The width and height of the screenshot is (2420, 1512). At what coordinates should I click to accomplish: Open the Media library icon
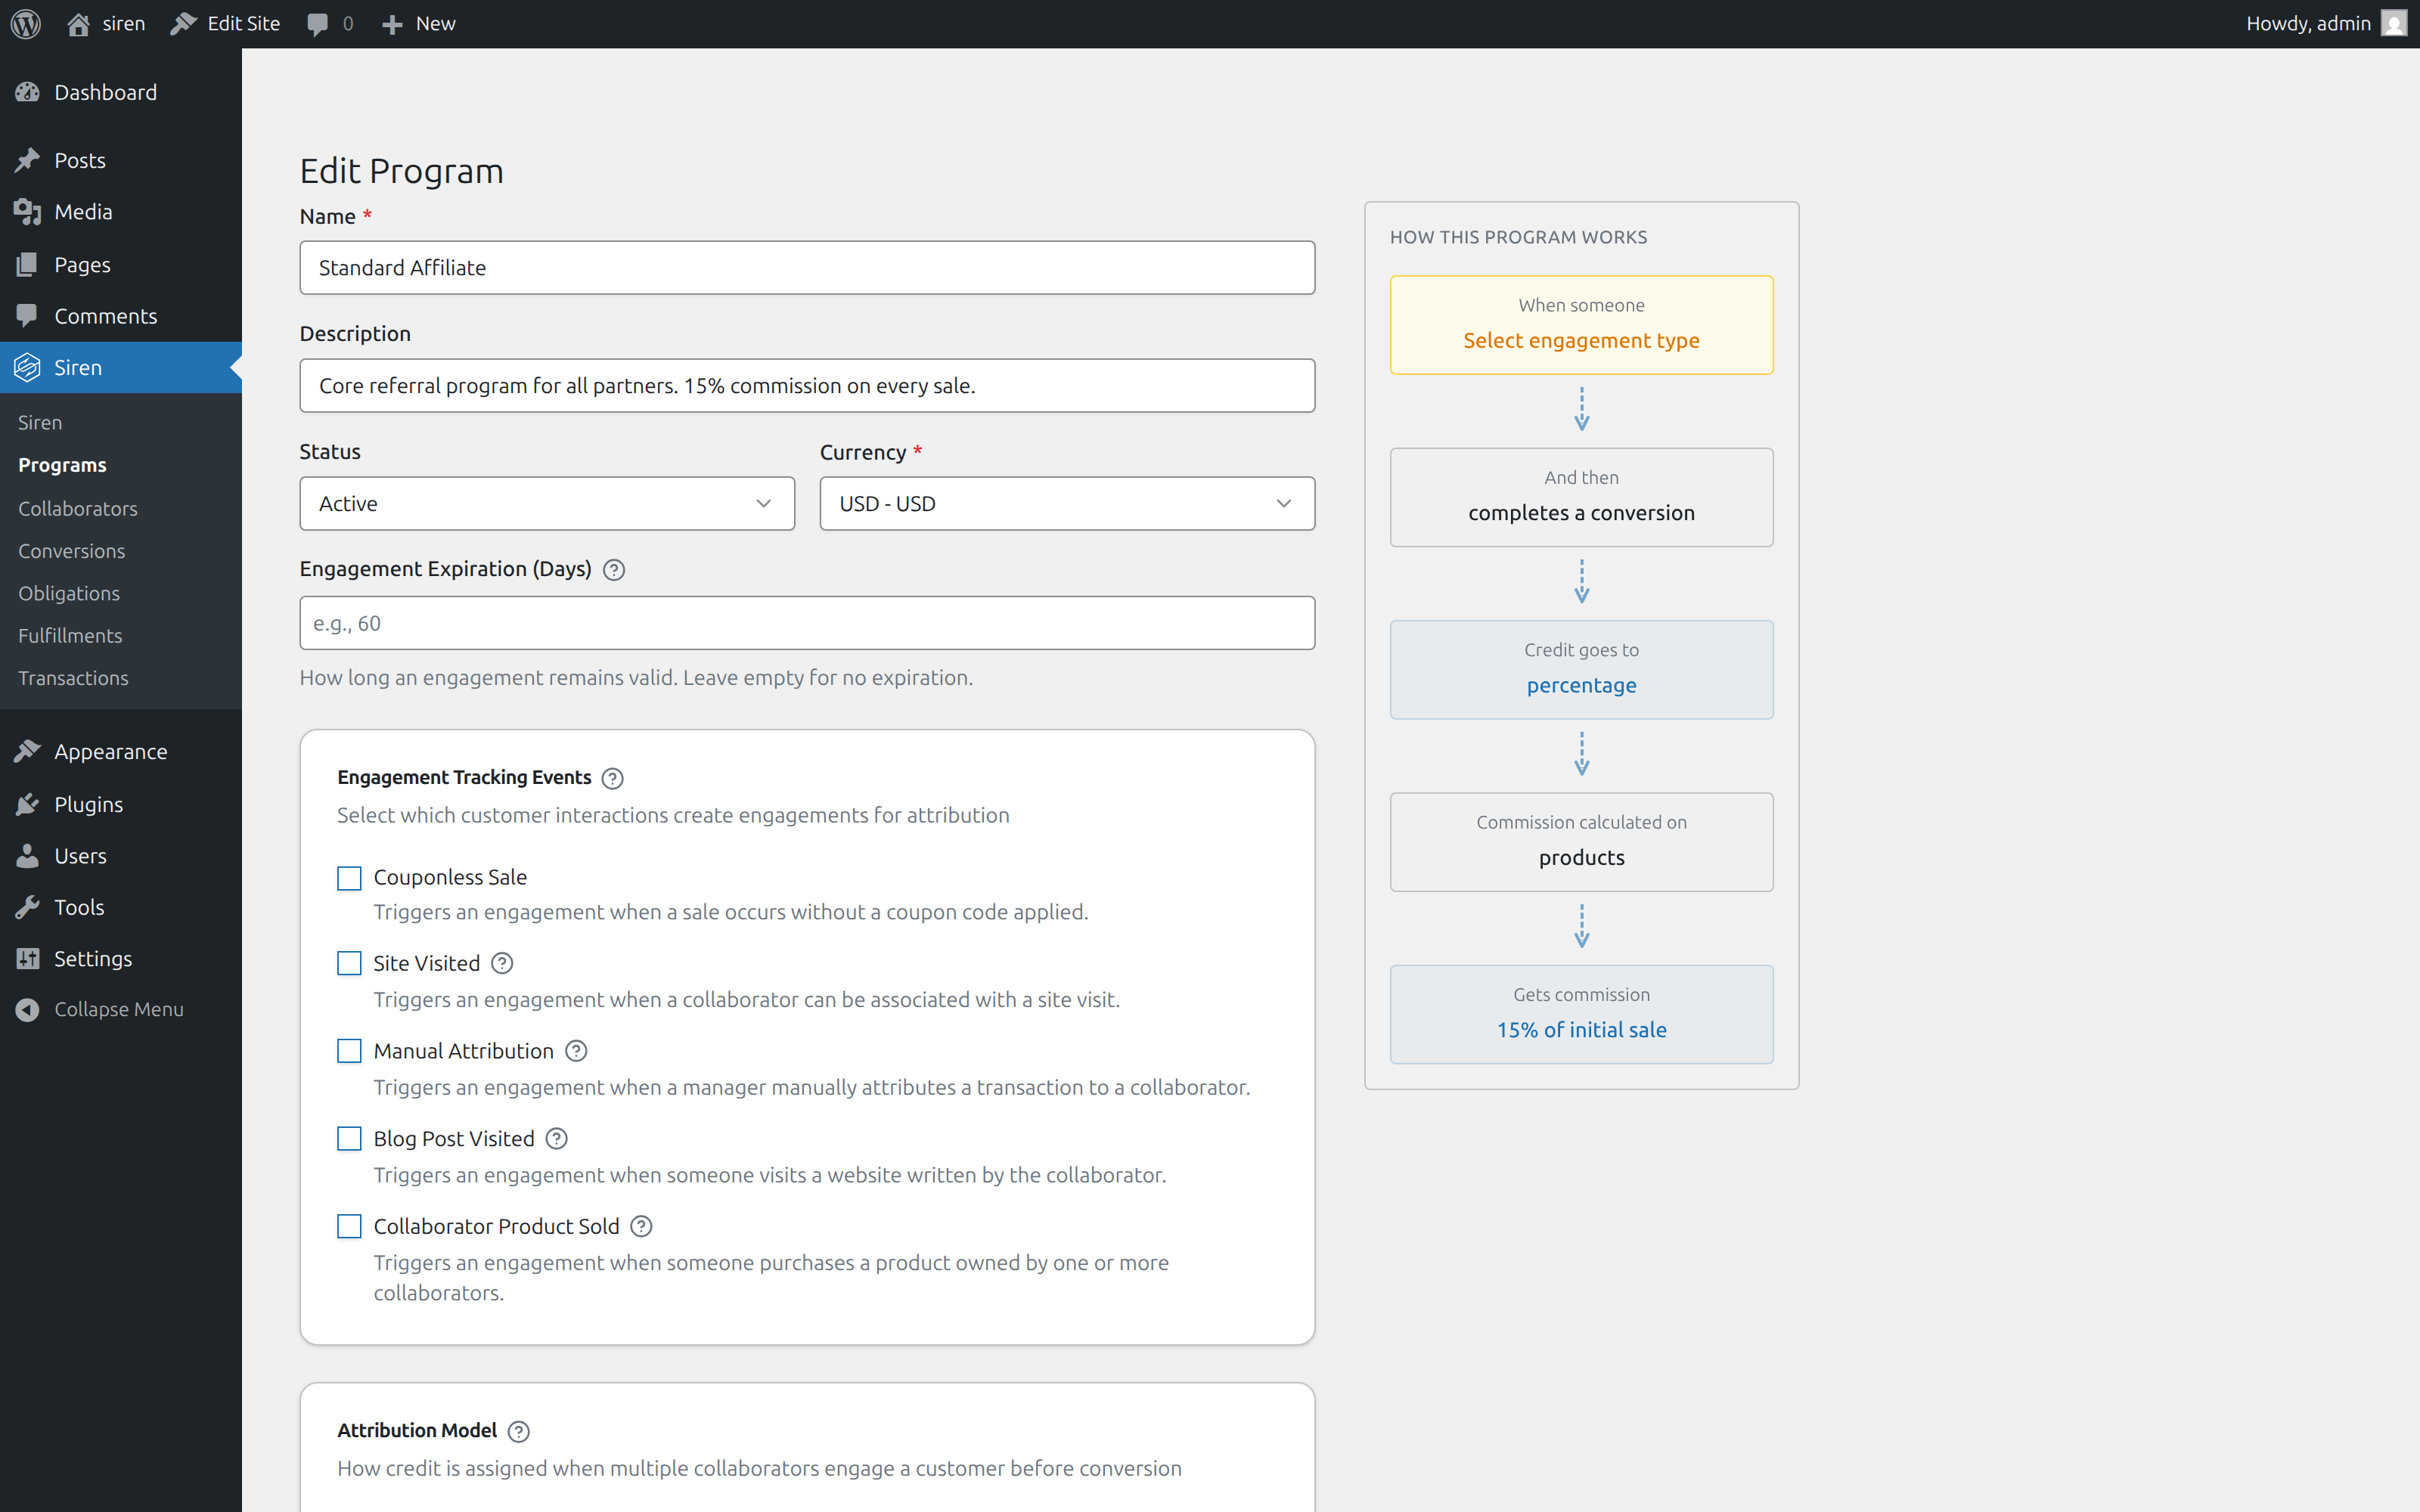tap(27, 211)
